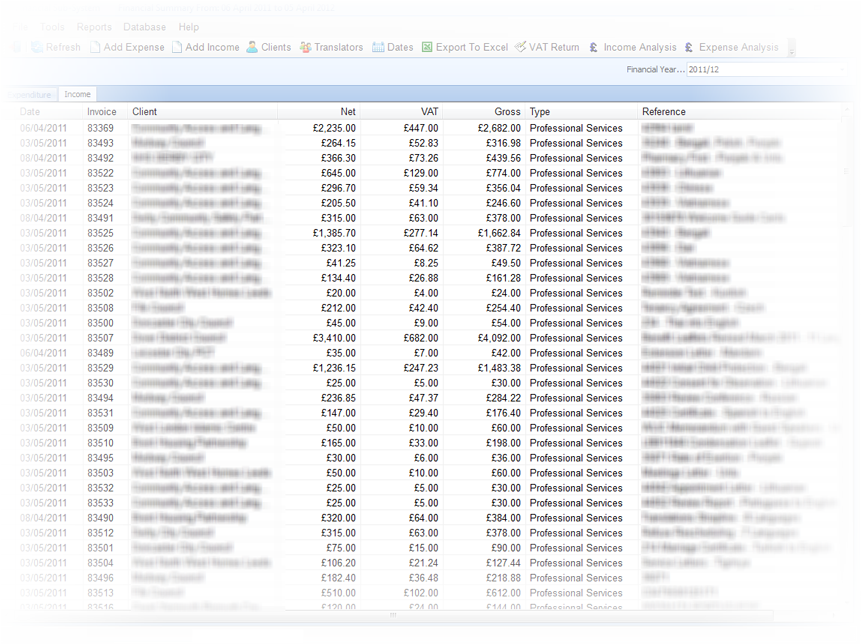The height and width of the screenshot is (644, 861).
Task: Open the Clients list icon
Action: [253, 47]
